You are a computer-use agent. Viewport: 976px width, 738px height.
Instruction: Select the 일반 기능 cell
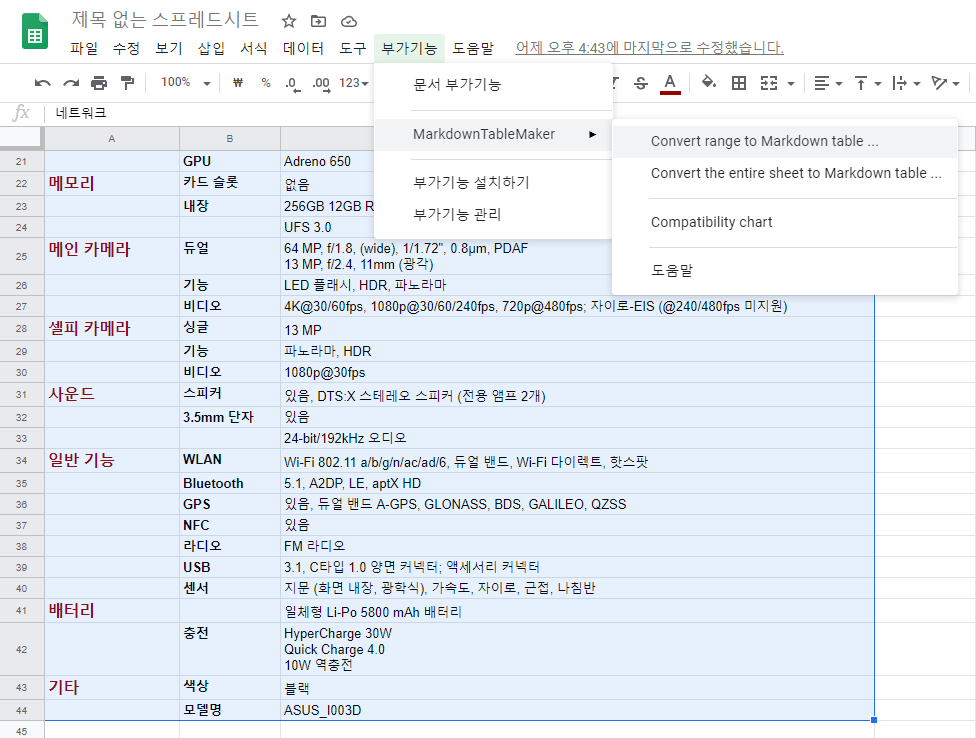point(112,460)
